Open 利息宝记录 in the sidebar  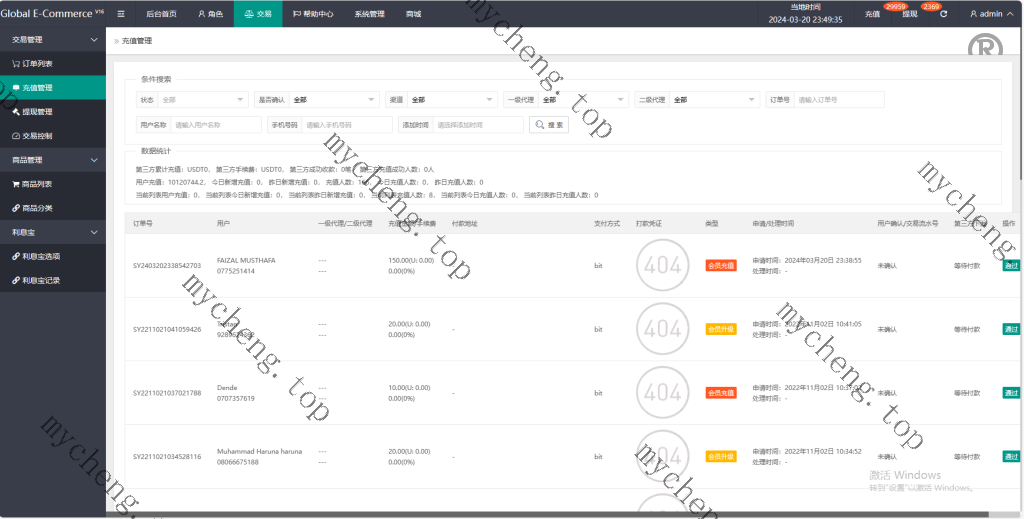point(42,280)
